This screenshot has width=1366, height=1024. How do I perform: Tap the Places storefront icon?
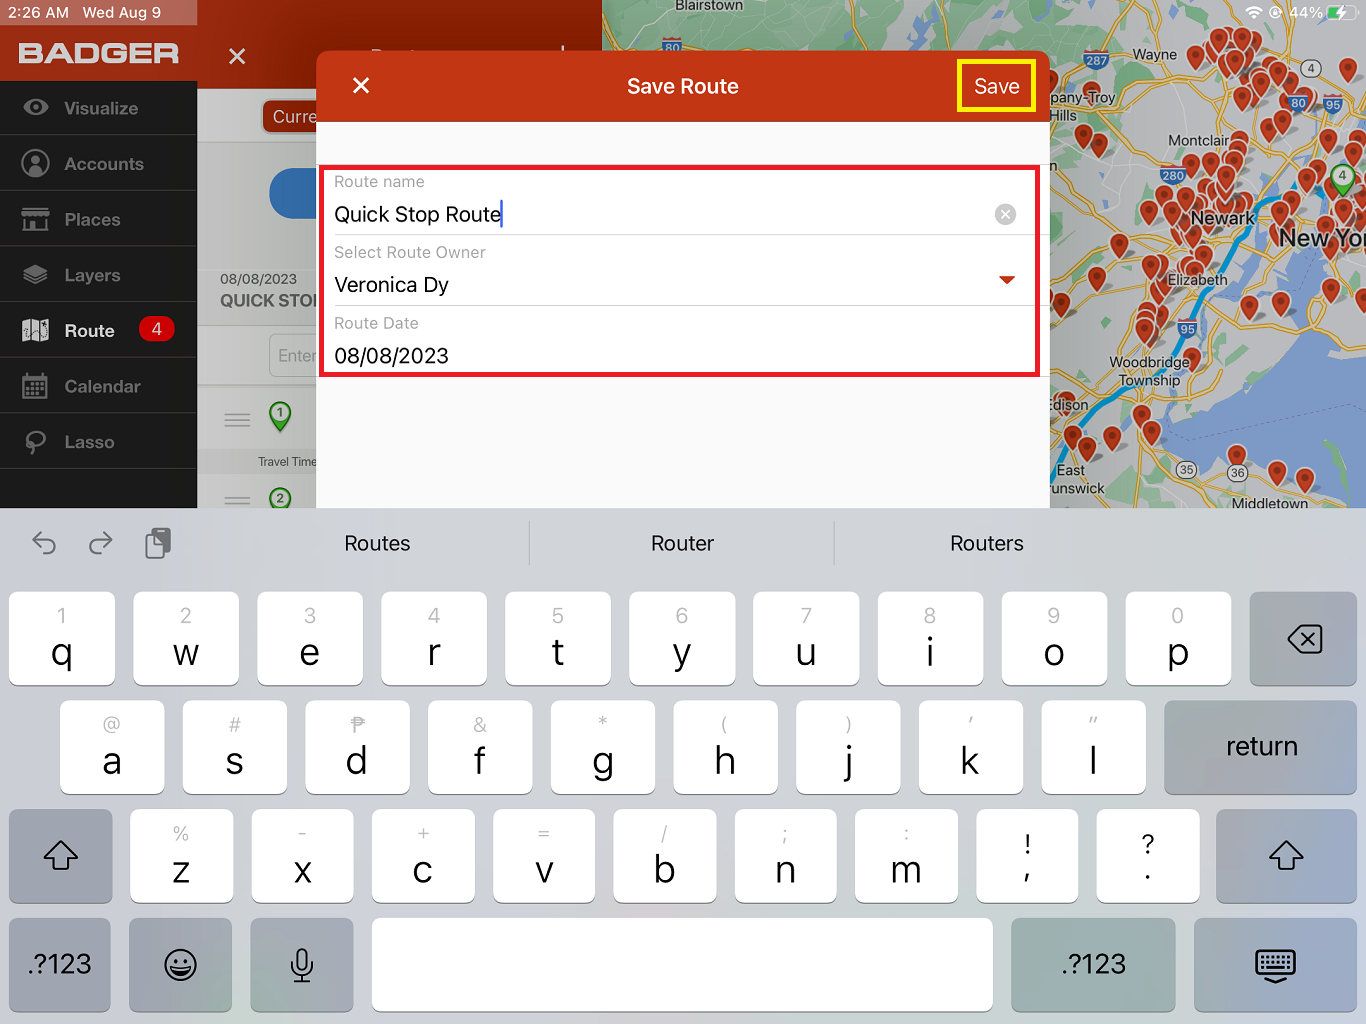tap(35, 219)
